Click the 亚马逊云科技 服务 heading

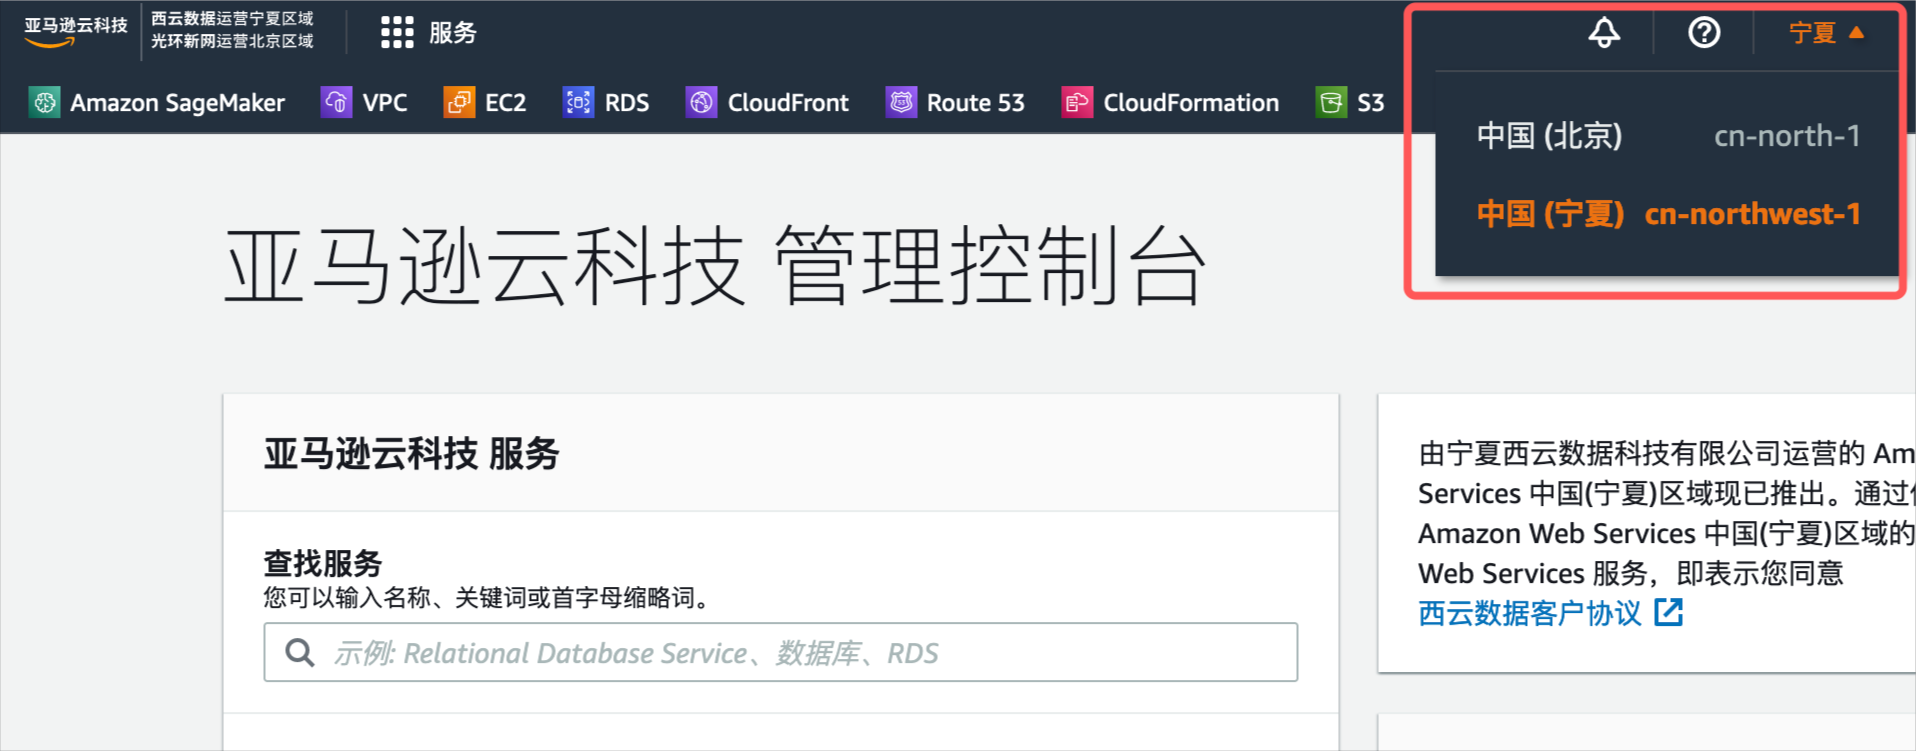click(411, 453)
